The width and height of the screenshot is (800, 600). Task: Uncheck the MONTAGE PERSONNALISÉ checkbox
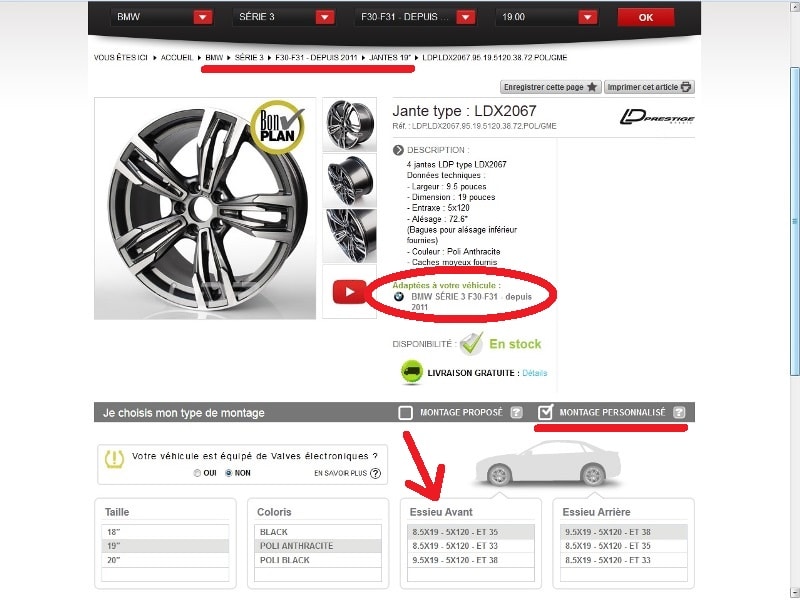545,412
